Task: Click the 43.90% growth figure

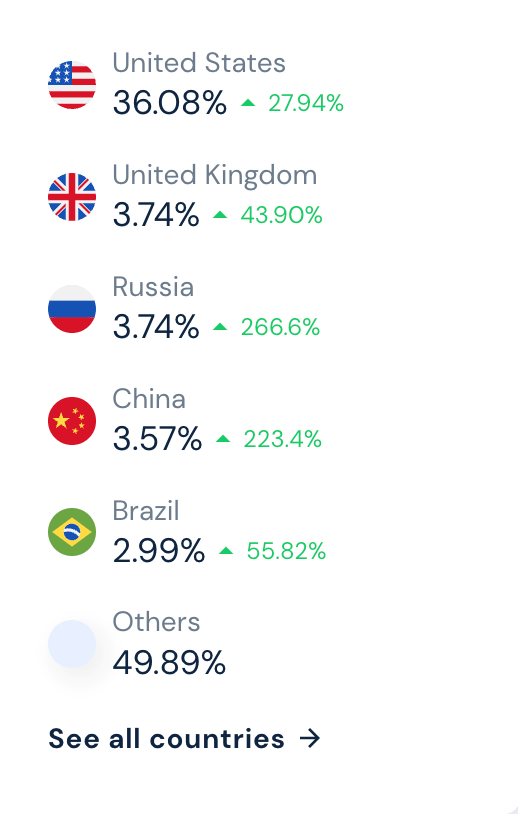Action: 281,215
